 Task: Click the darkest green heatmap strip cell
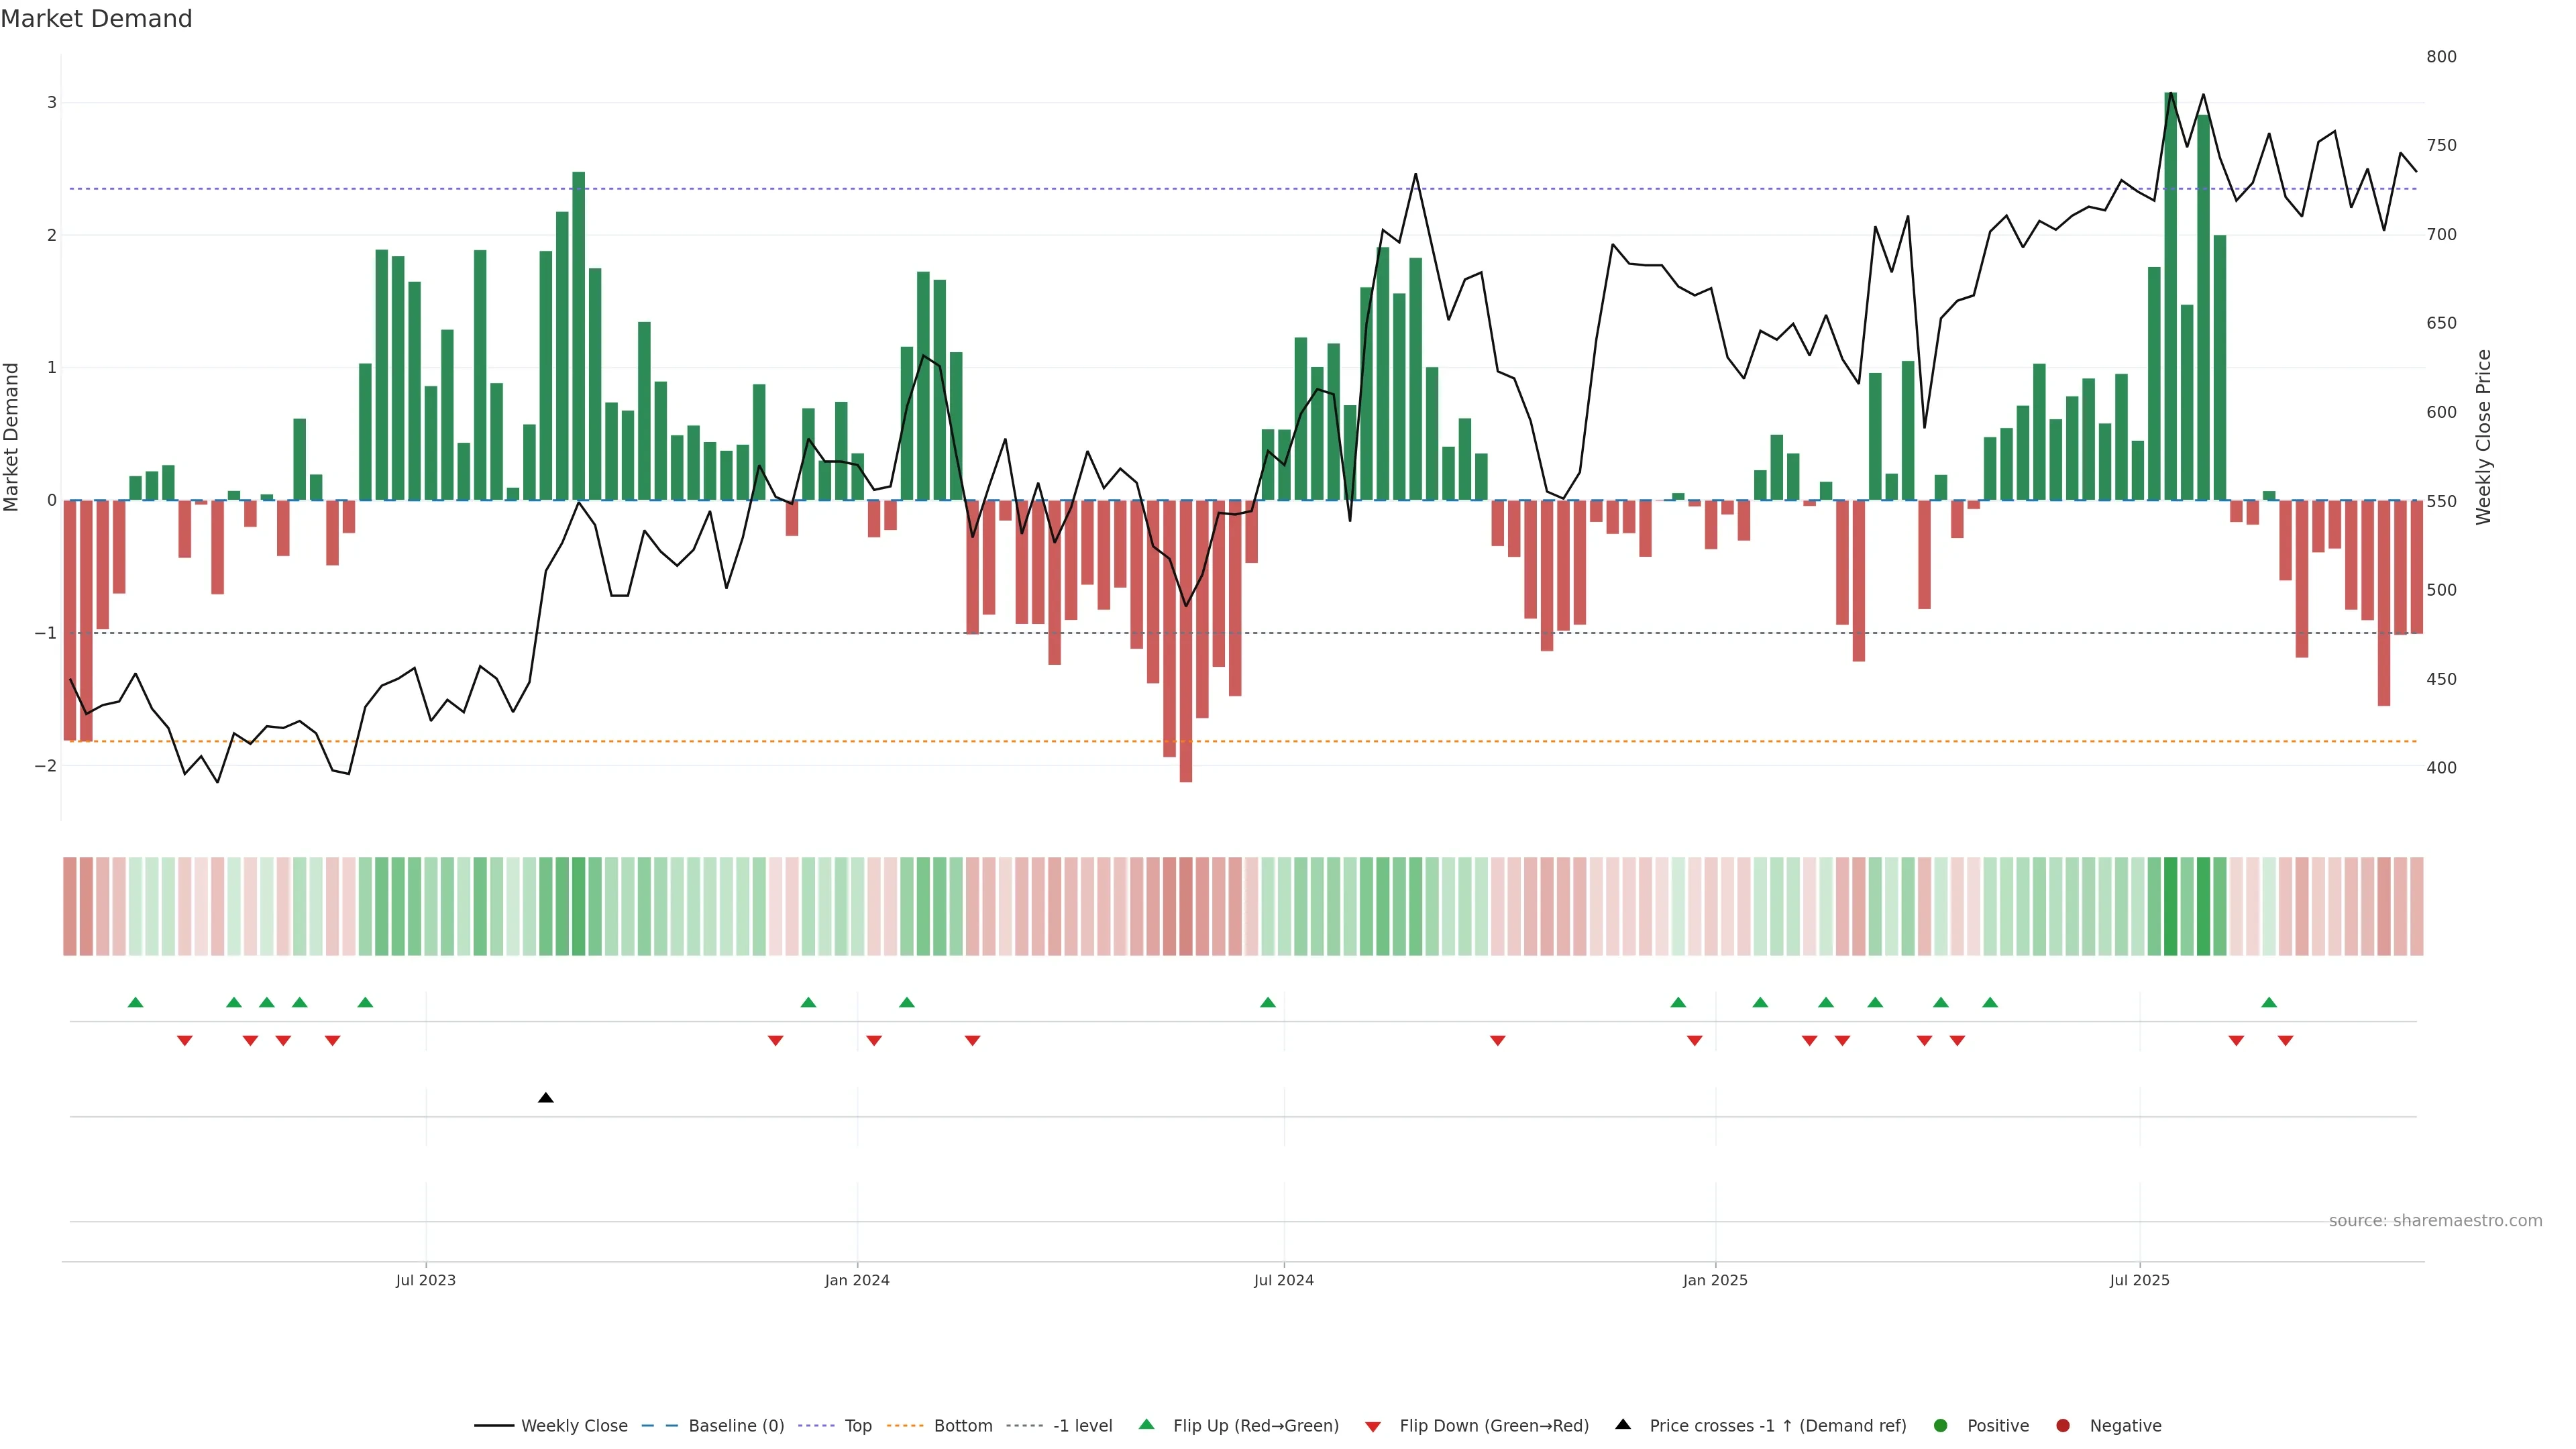(x=2170, y=906)
